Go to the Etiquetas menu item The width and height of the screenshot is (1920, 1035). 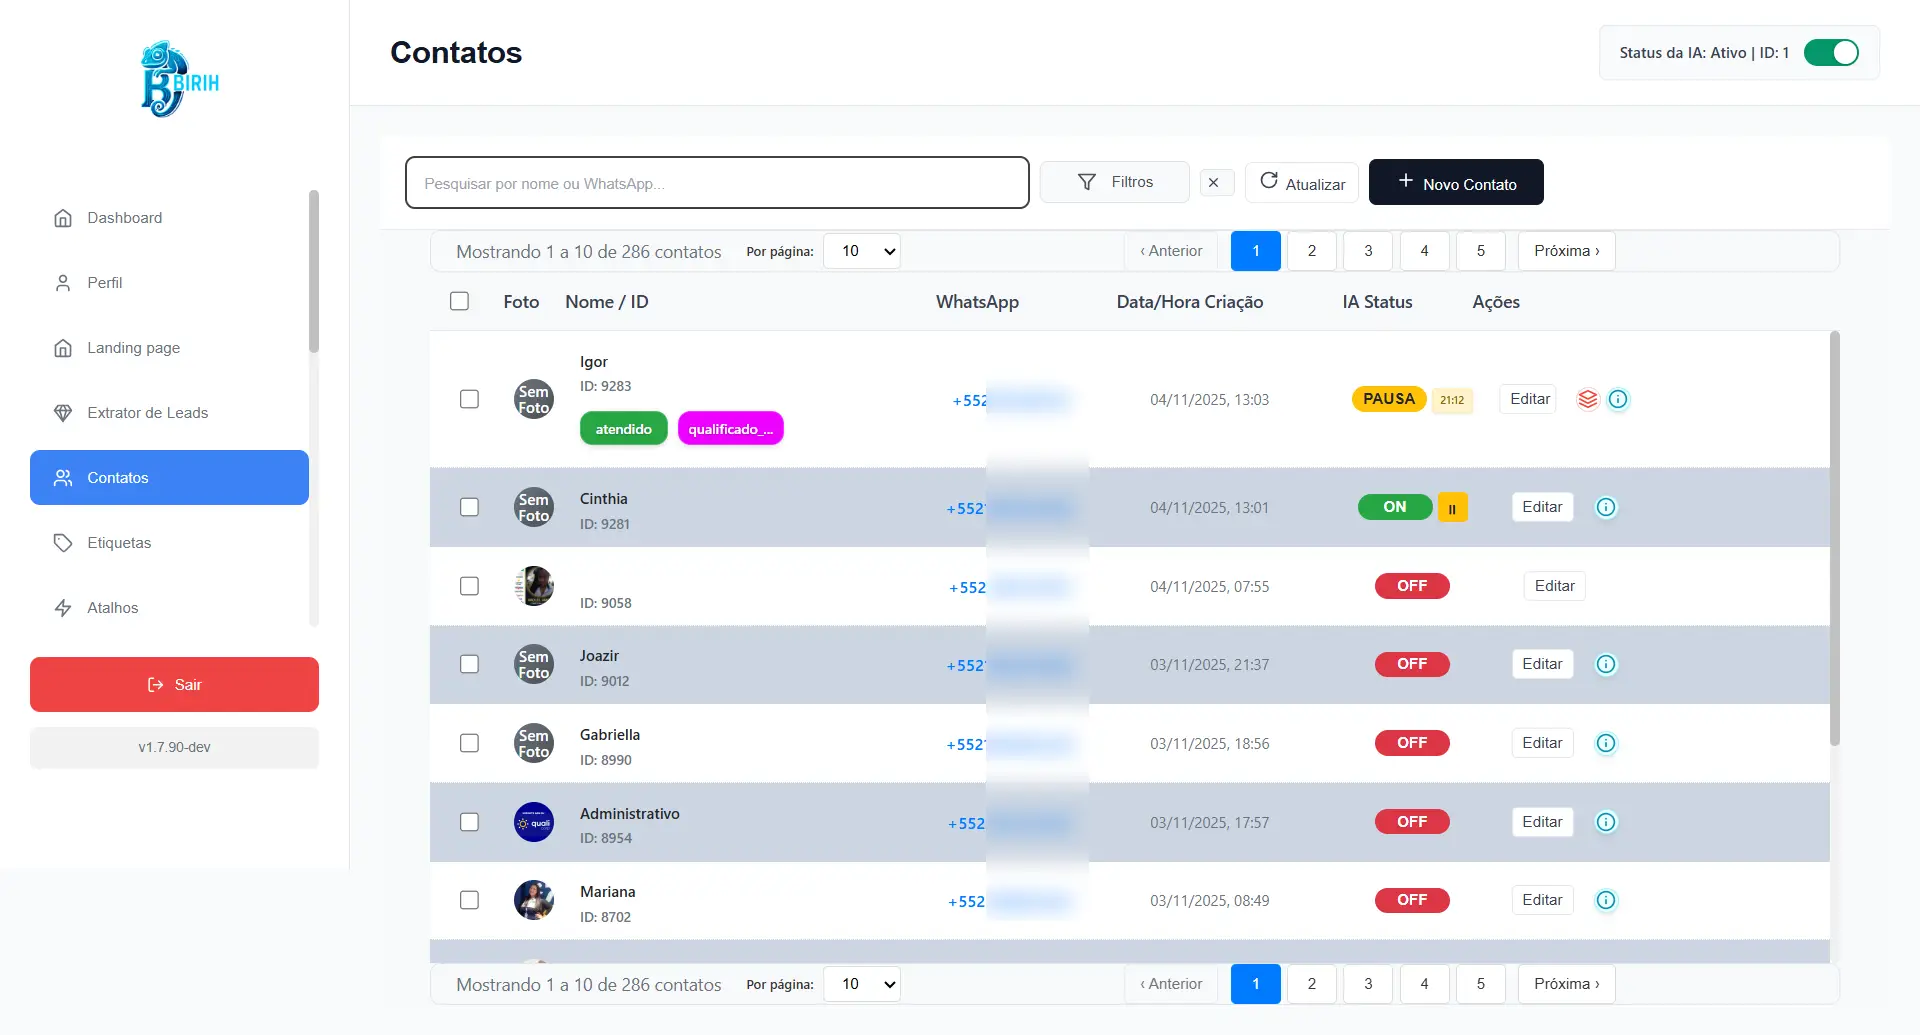(119, 543)
